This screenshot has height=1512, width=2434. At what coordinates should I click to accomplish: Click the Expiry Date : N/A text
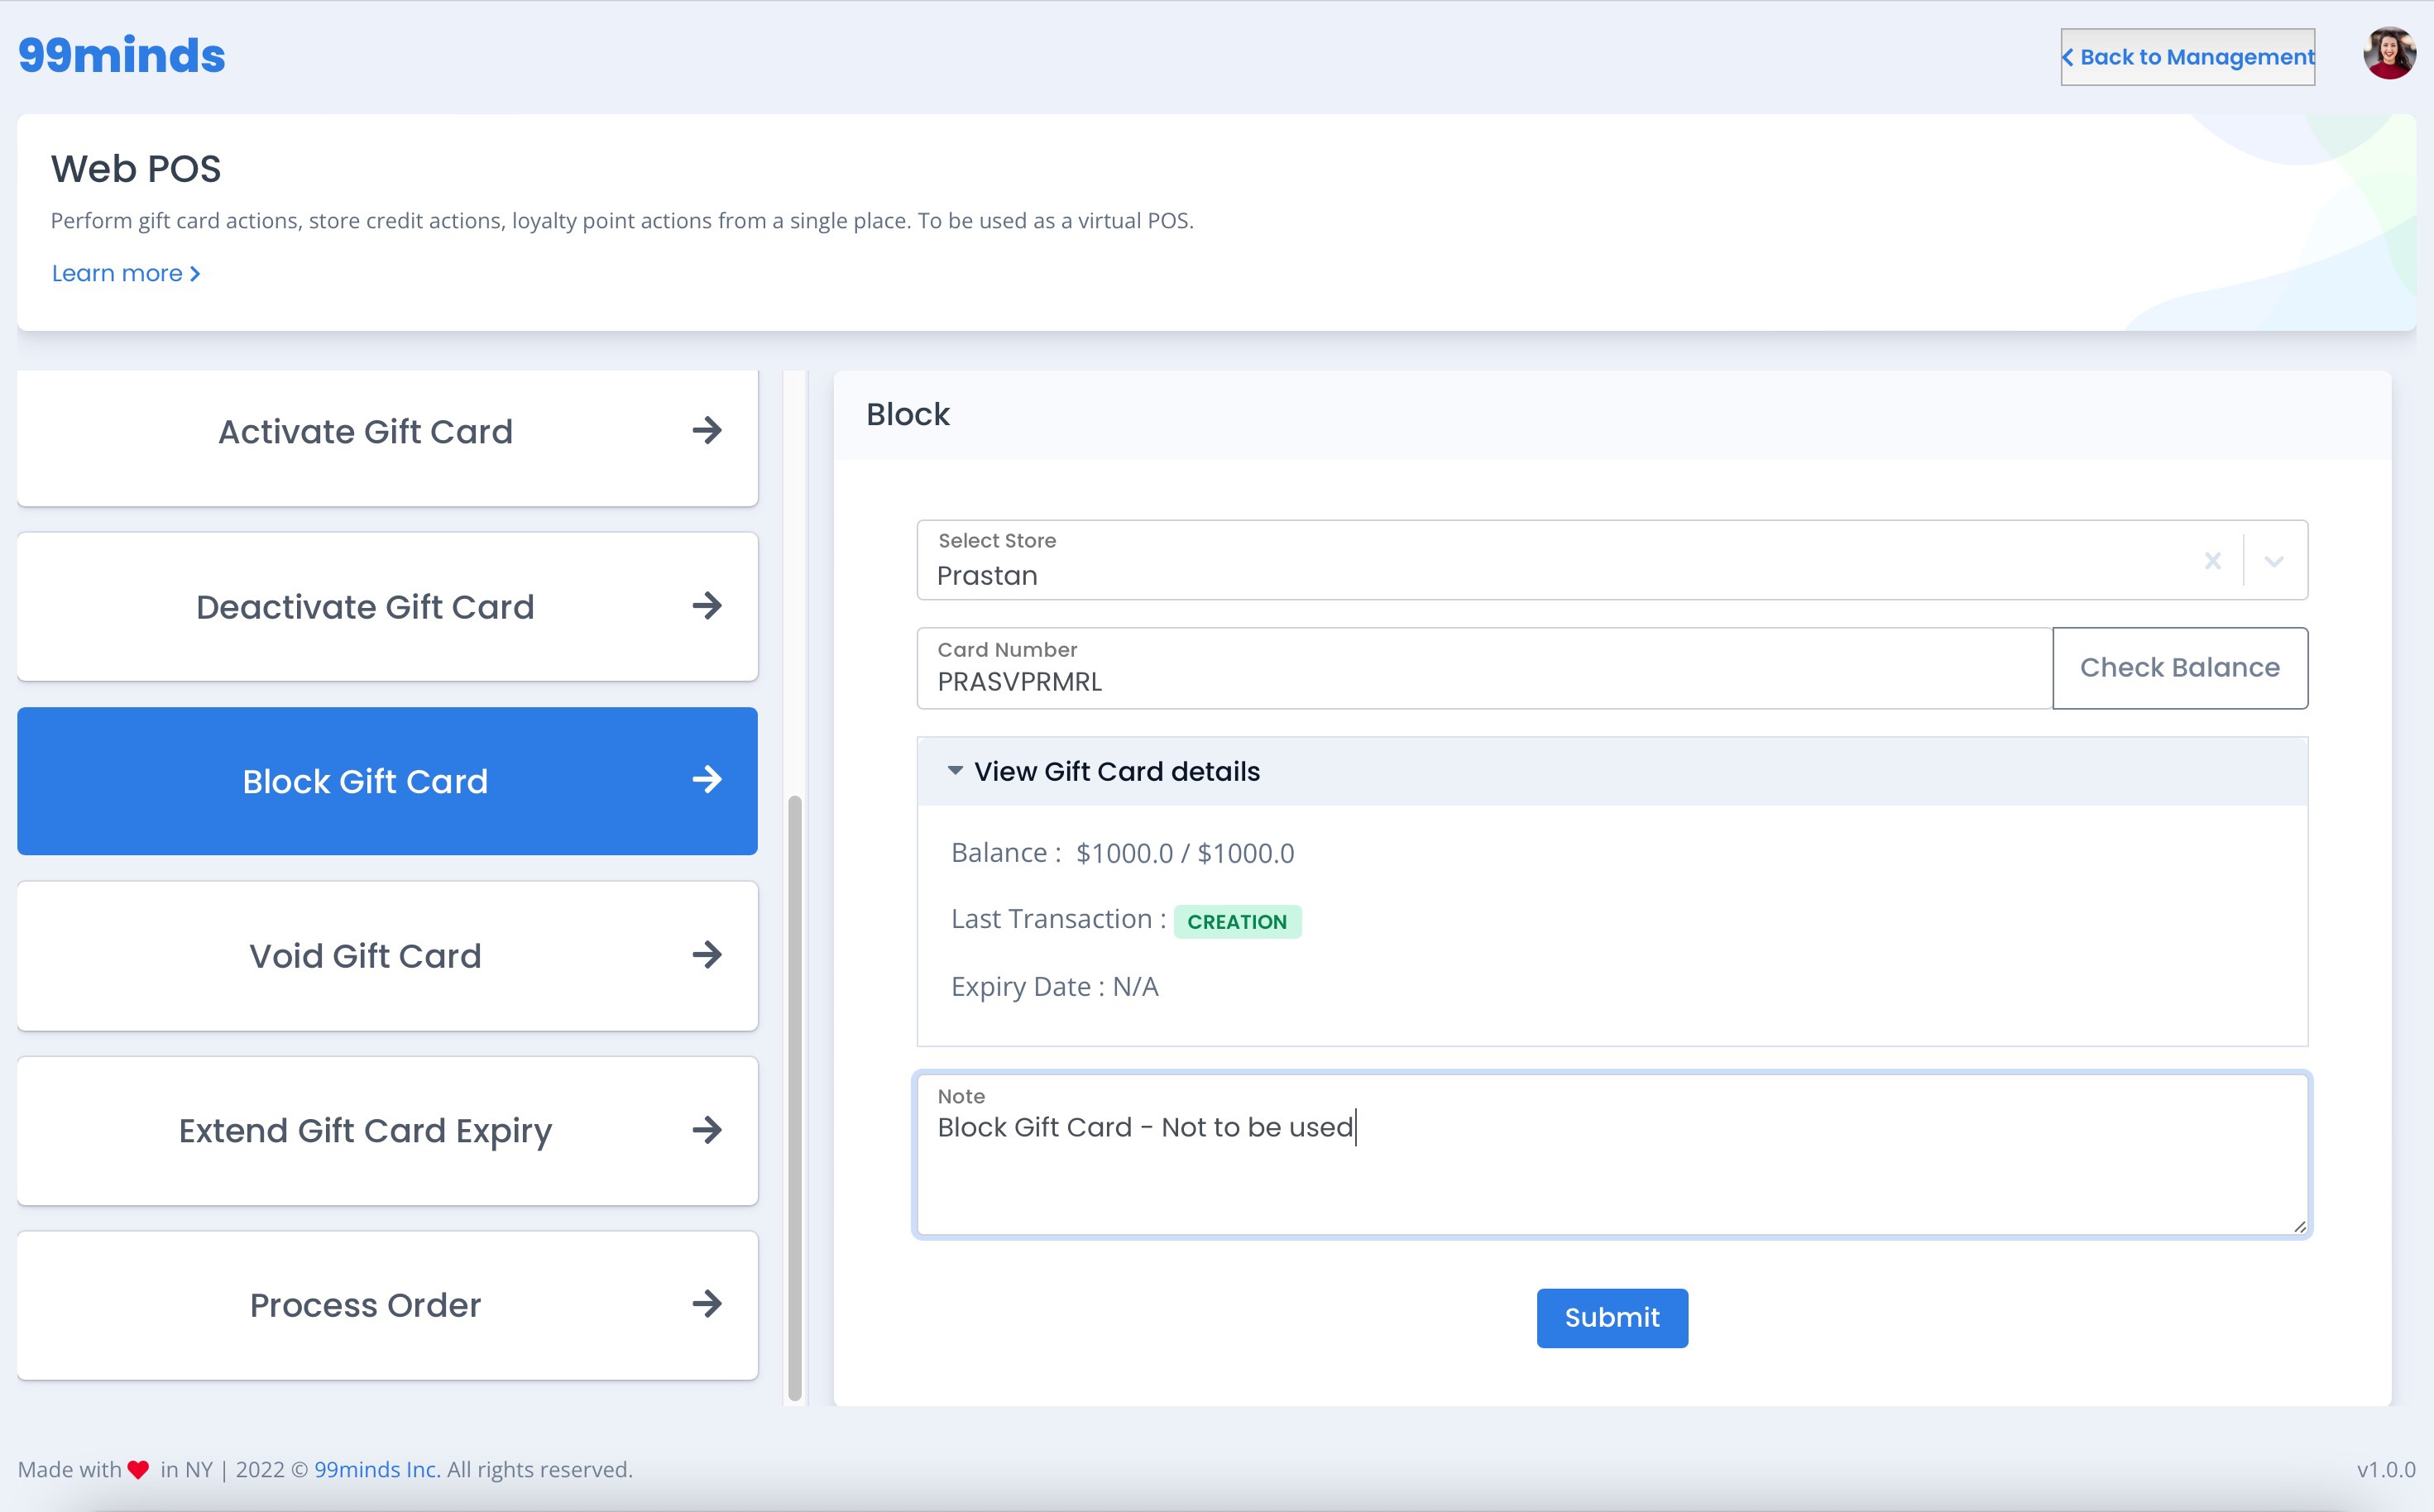tap(1055, 986)
